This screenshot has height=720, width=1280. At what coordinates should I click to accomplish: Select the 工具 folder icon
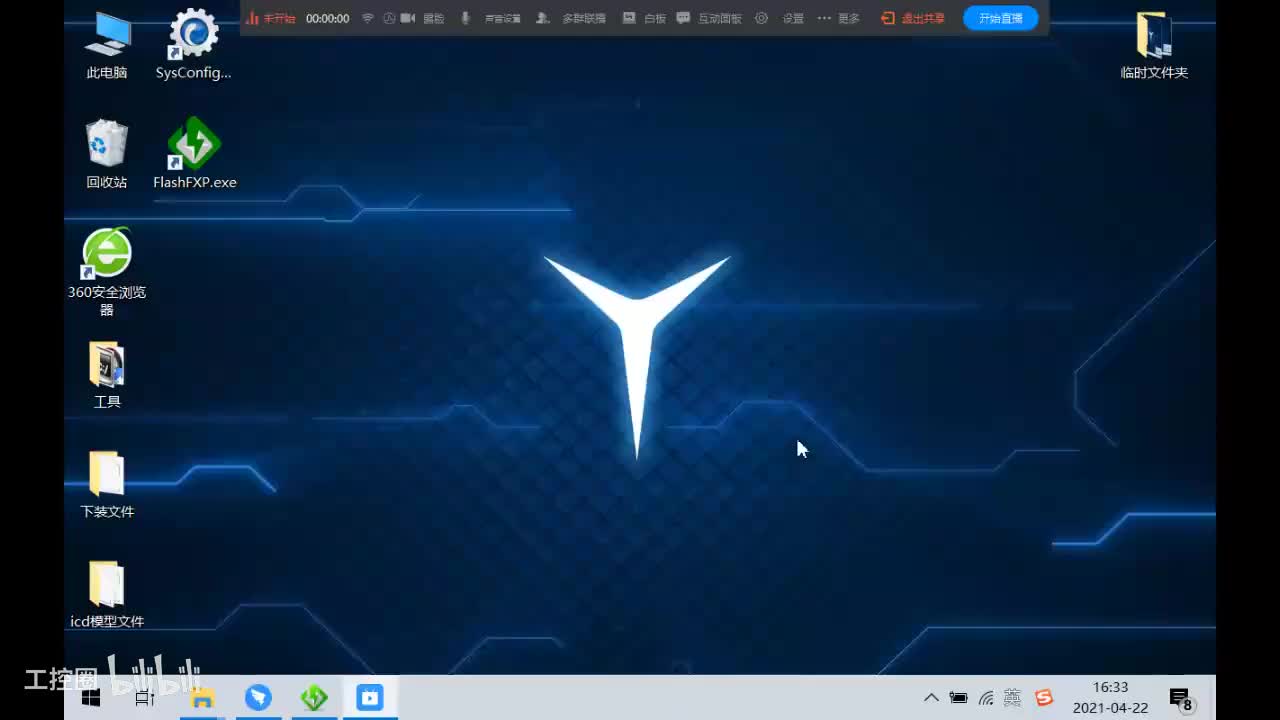107,375
